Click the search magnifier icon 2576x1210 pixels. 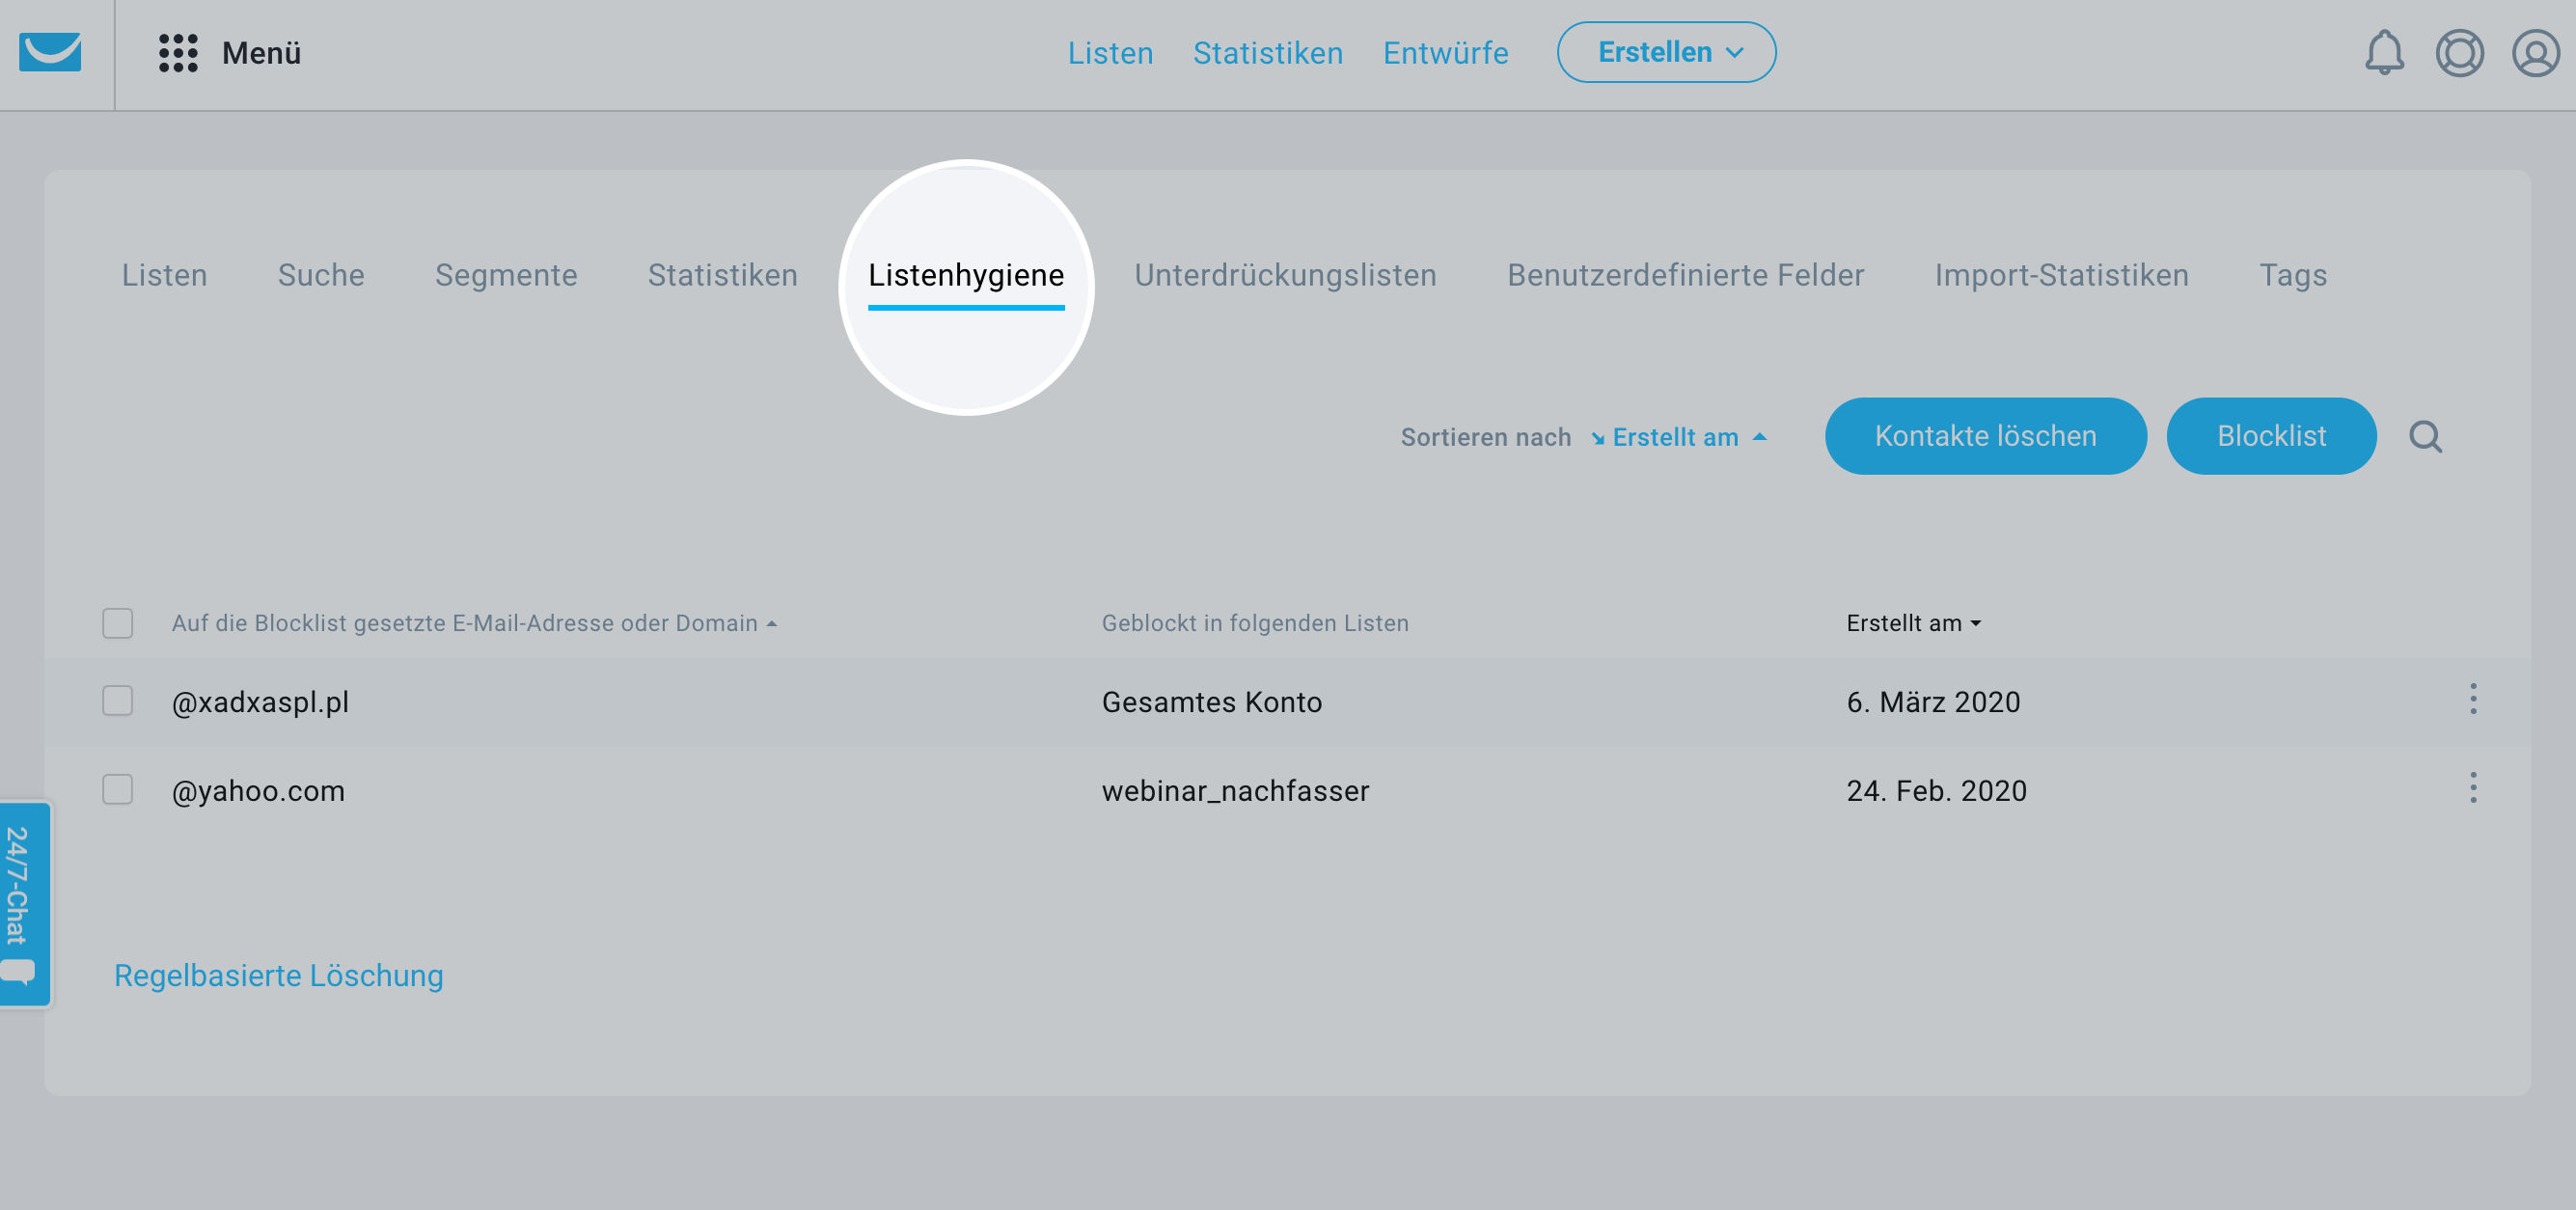[x=2425, y=437]
